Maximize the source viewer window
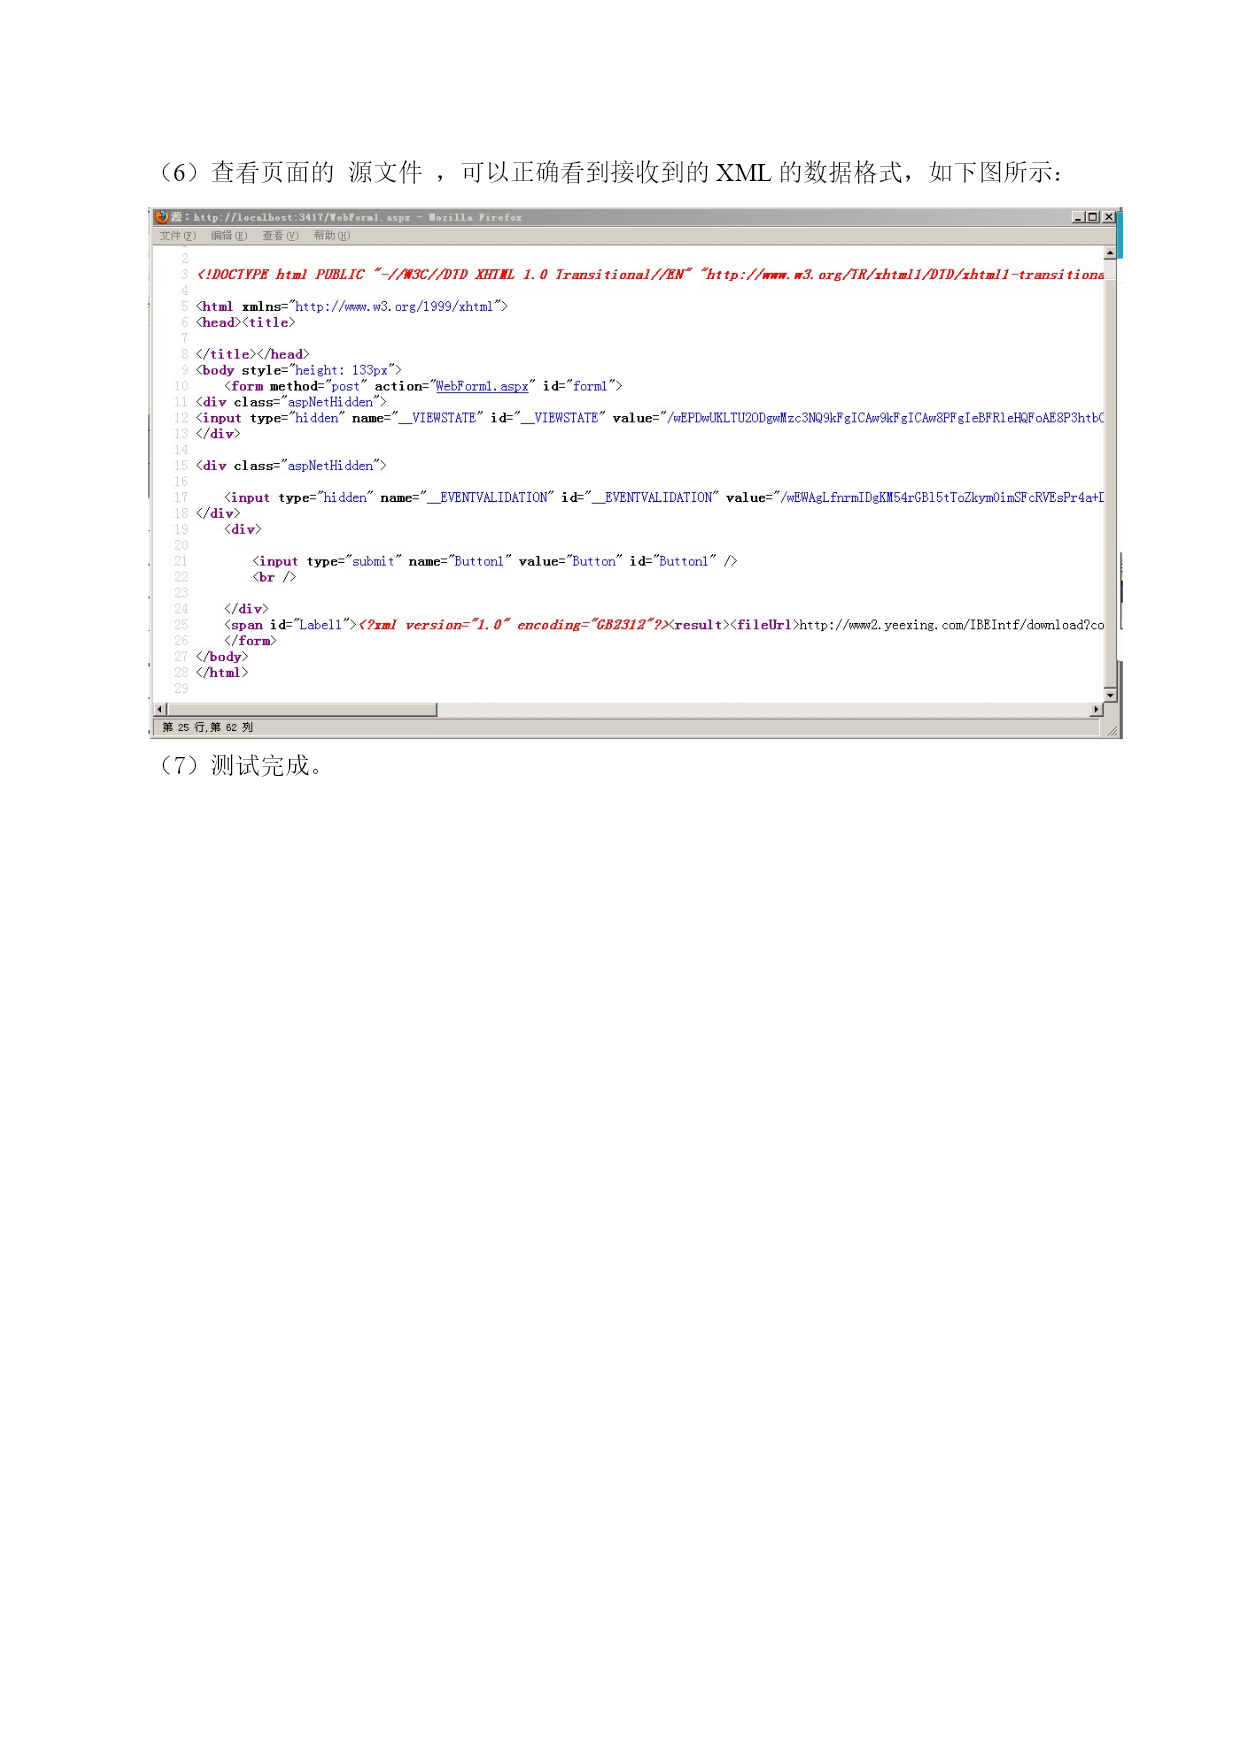Viewport: 1241px width, 1754px height. point(1093,217)
